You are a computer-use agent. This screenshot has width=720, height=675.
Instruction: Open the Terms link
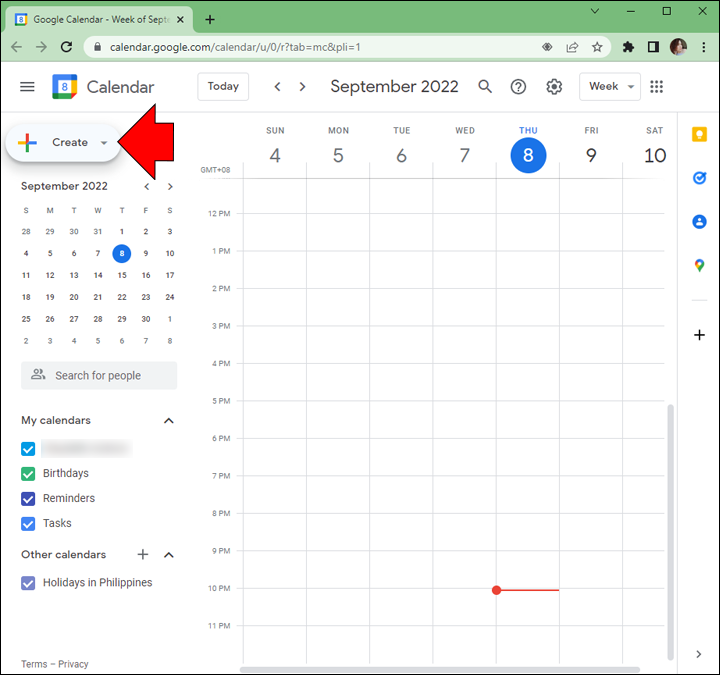click(34, 664)
